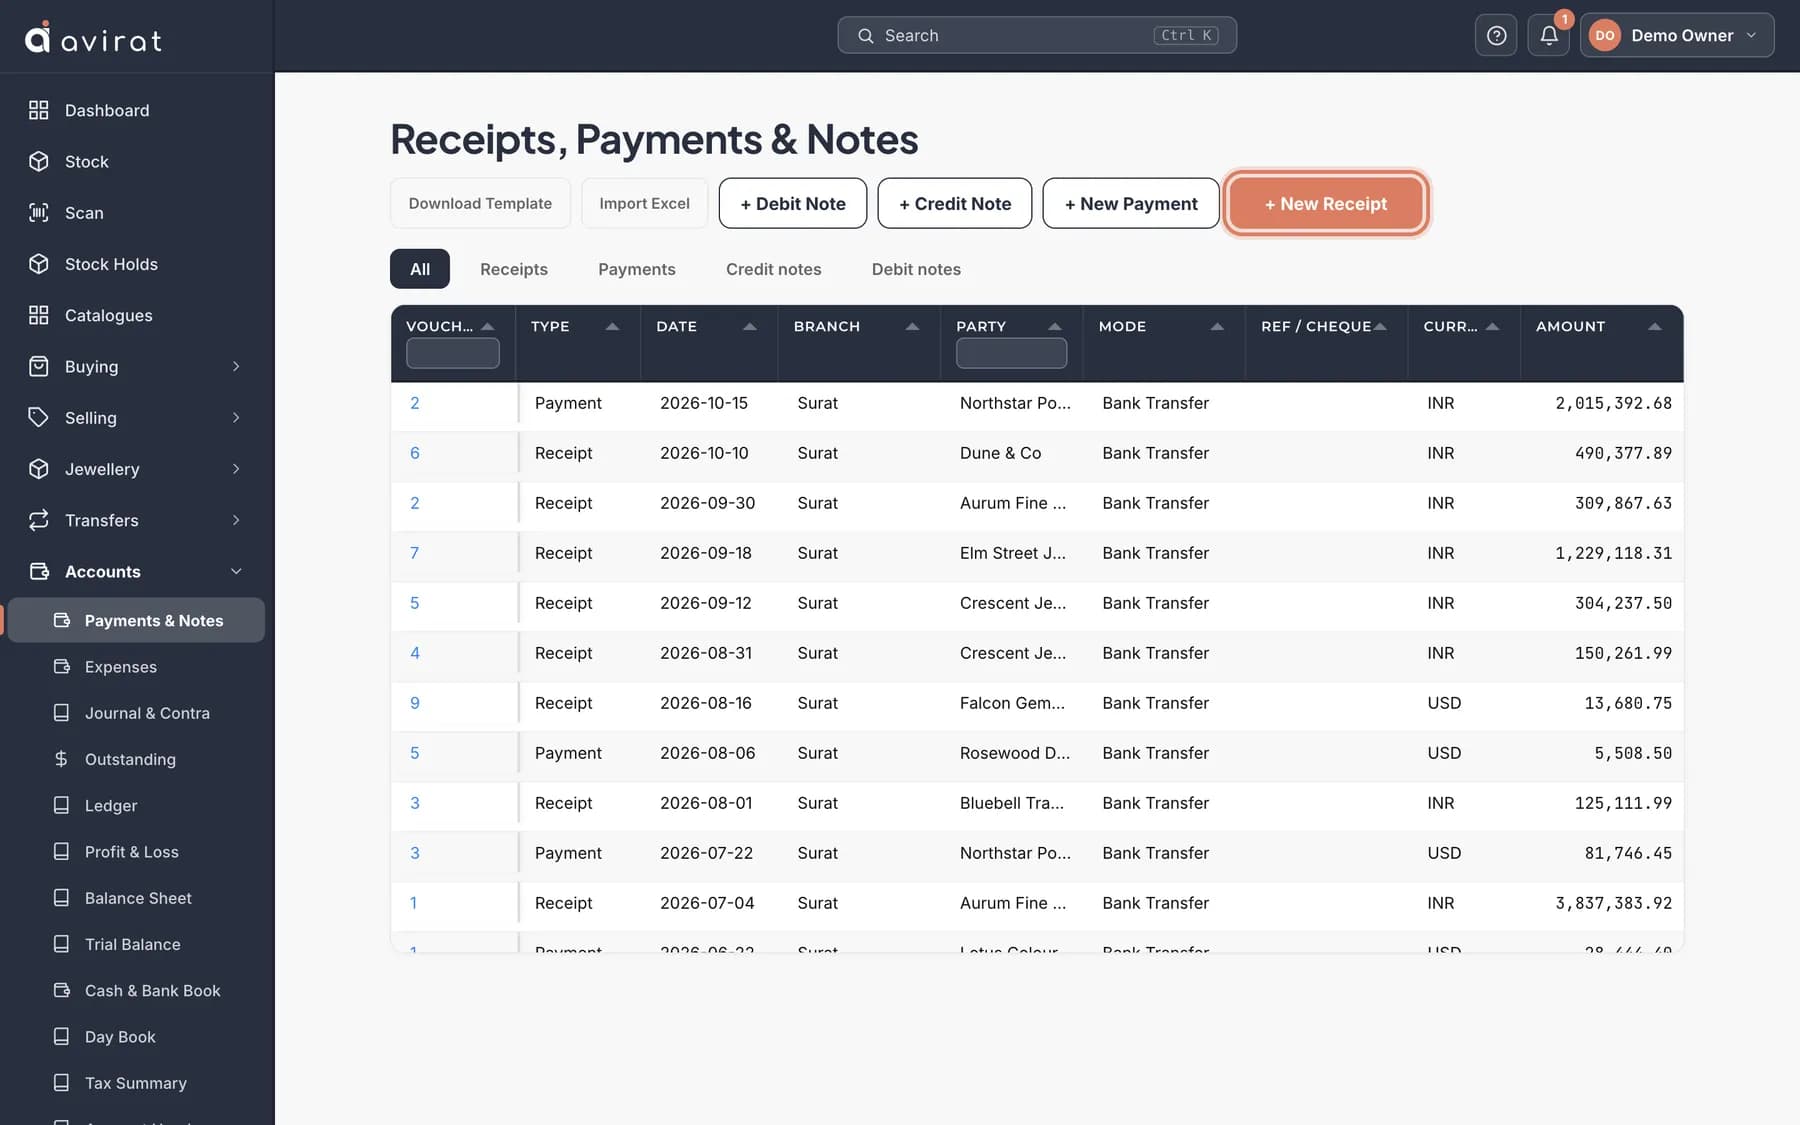This screenshot has width=1800, height=1125.
Task: Click the Search field
Action: (1037, 35)
